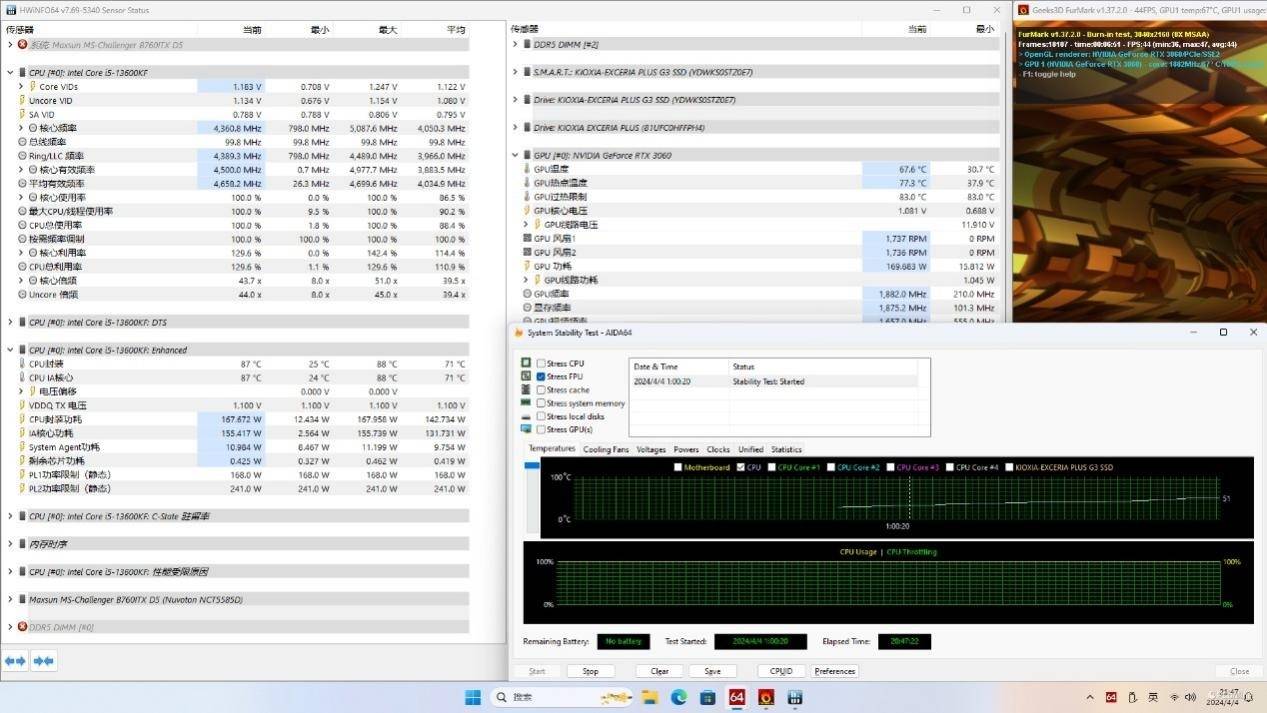Expand the CPU [#0] DTS section
The image size is (1267, 713).
10,322
